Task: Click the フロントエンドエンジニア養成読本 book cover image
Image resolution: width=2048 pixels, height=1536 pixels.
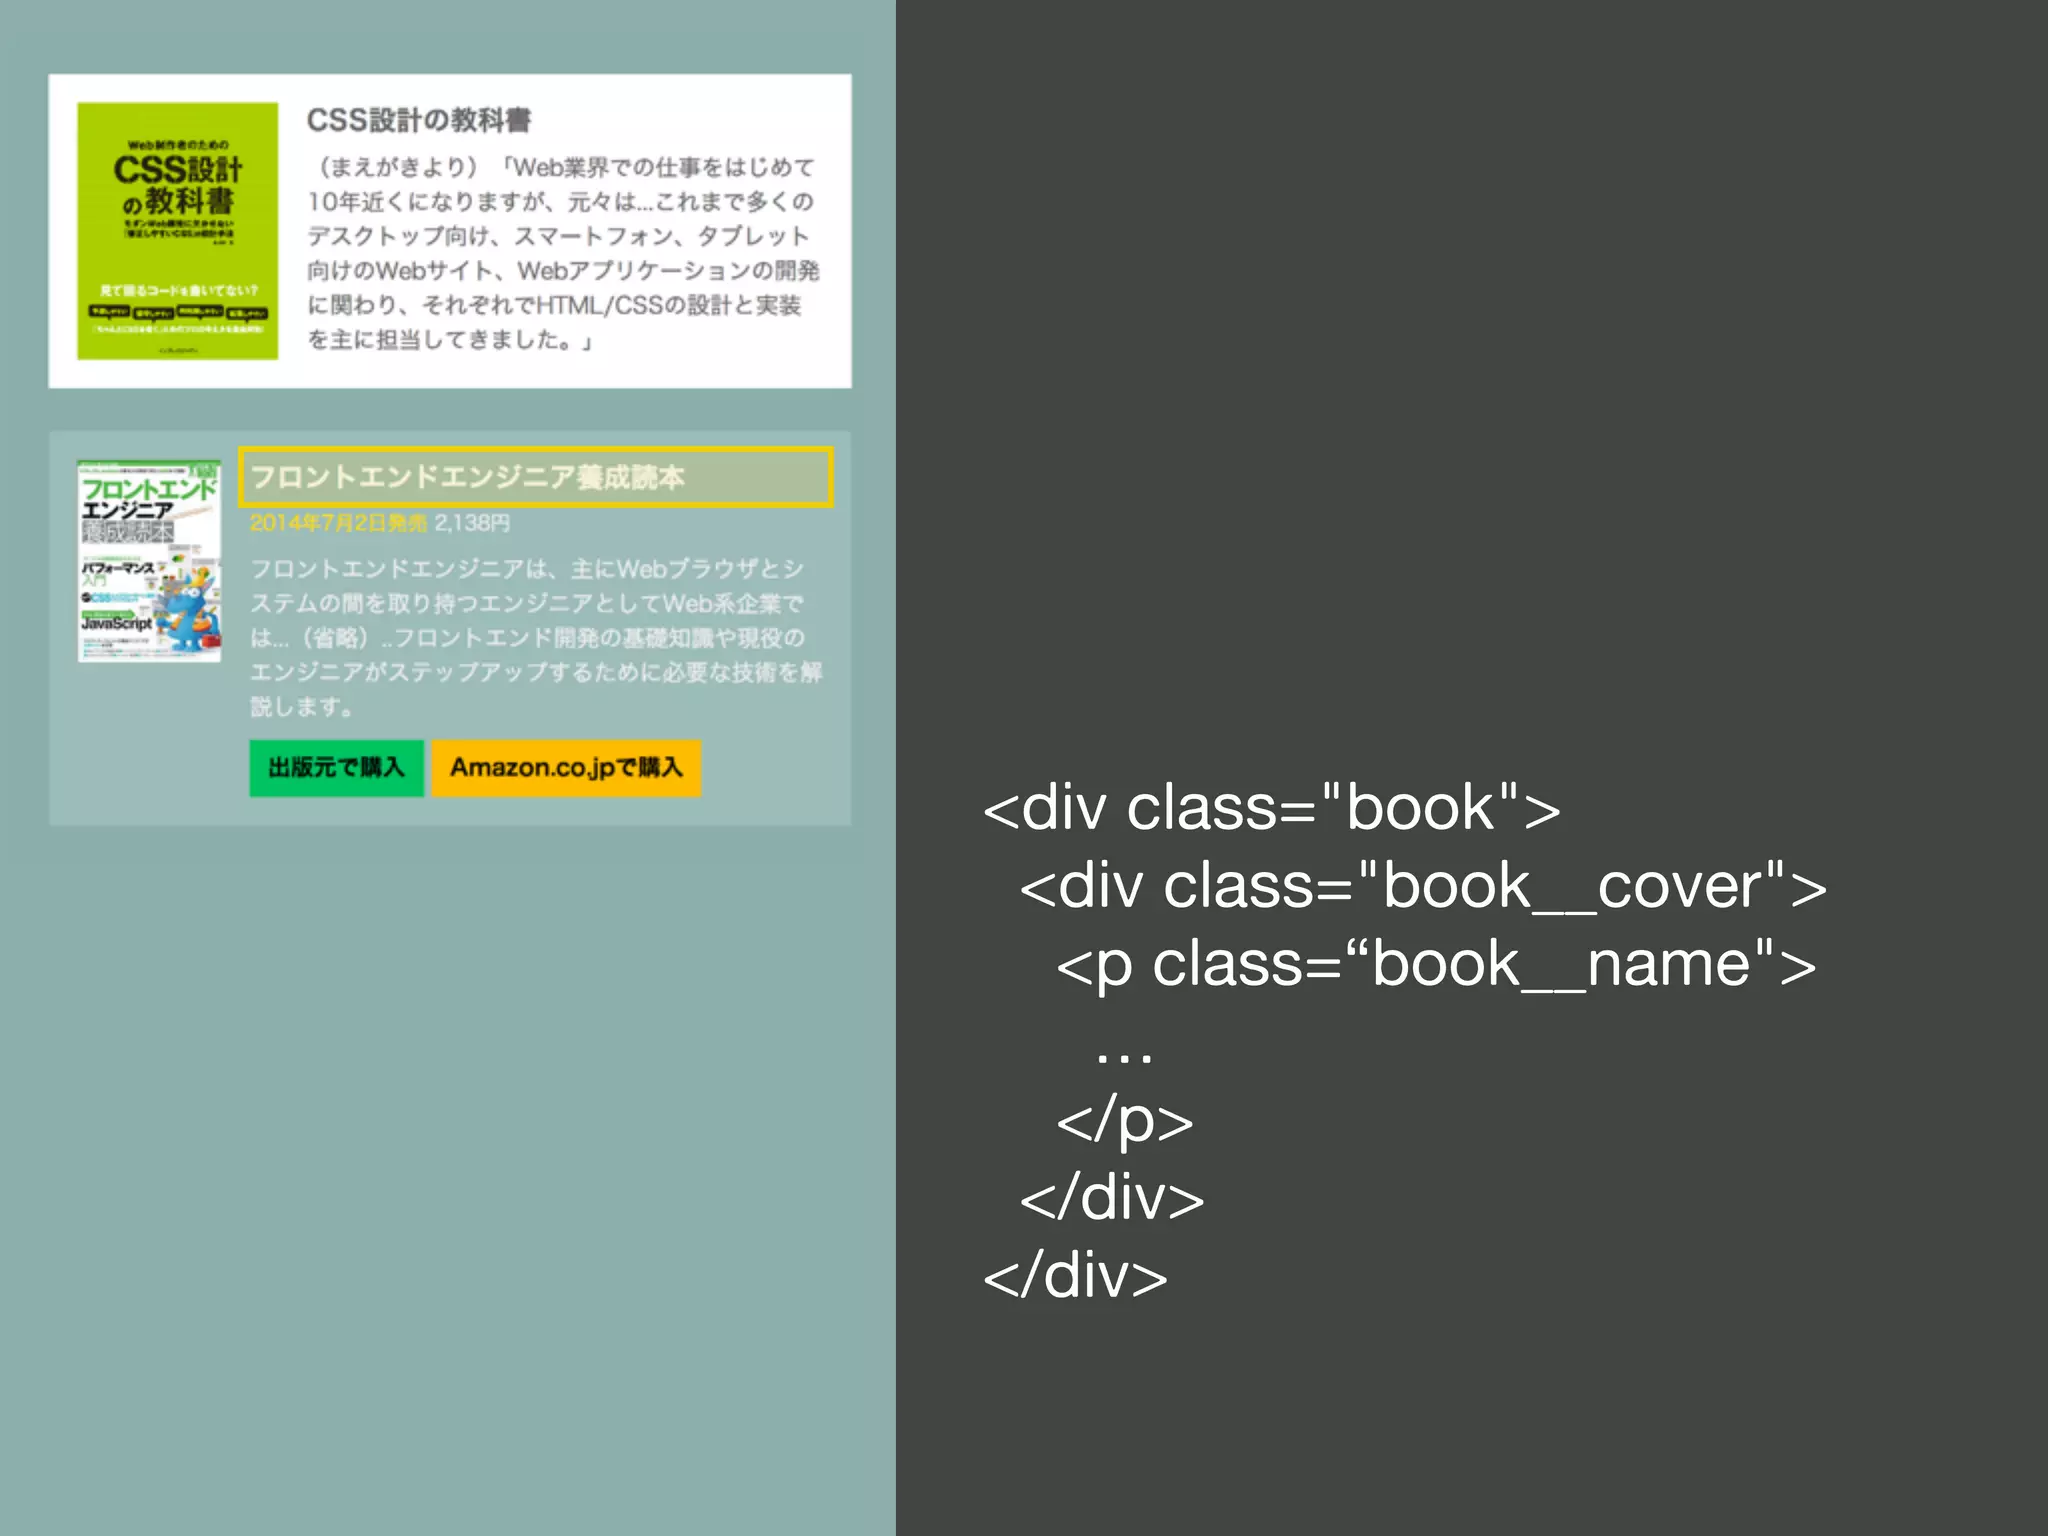Action: click(x=150, y=561)
